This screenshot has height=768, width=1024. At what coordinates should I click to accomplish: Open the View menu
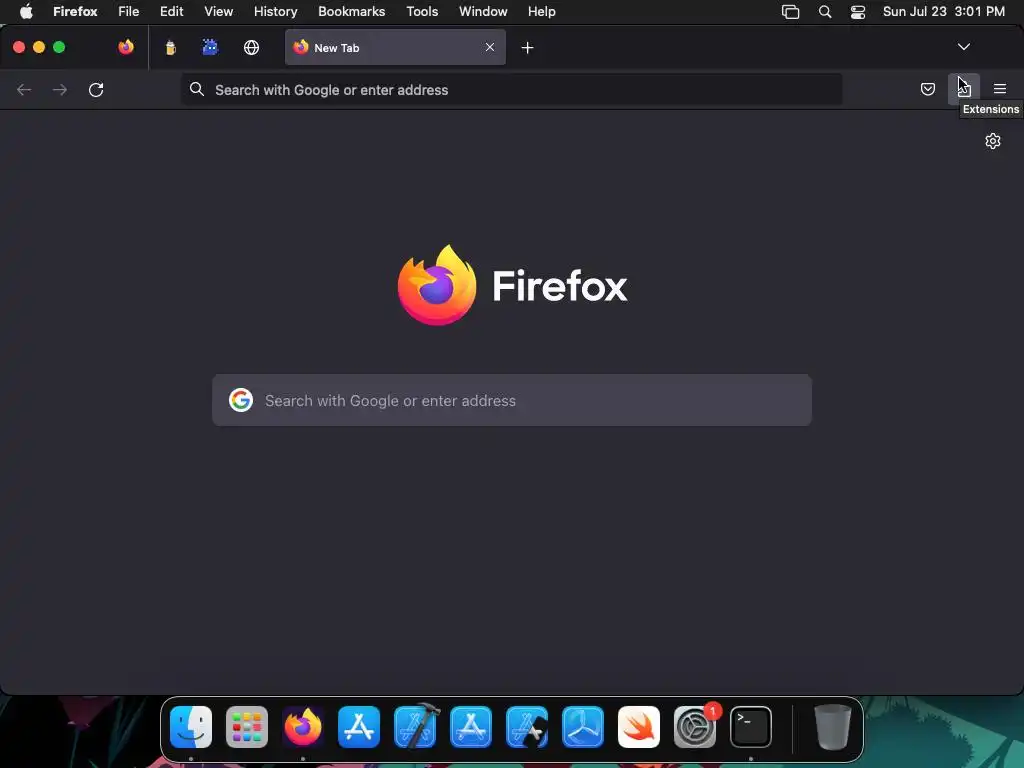coord(218,12)
